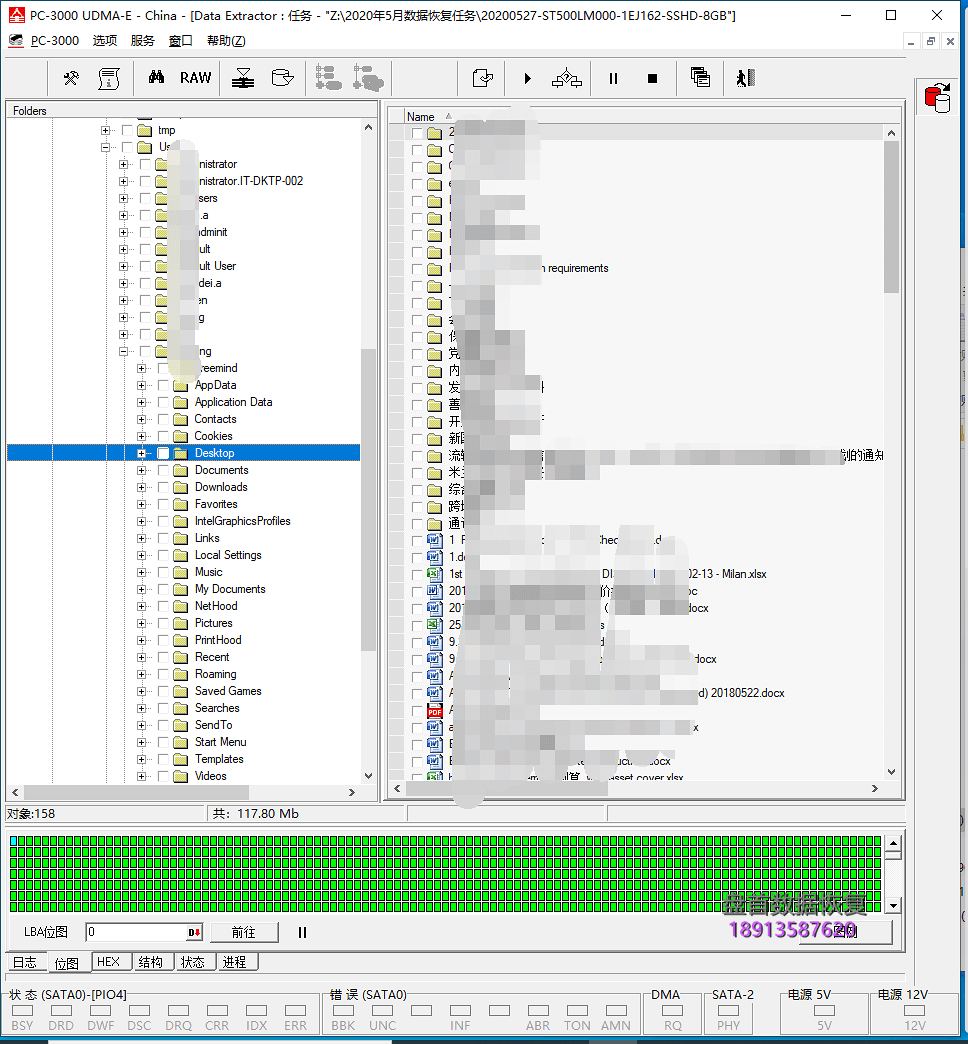The height and width of the screenshot is (1044, 968).
Task: Click the Stop button in toolbar
Action: pos(652,79)
